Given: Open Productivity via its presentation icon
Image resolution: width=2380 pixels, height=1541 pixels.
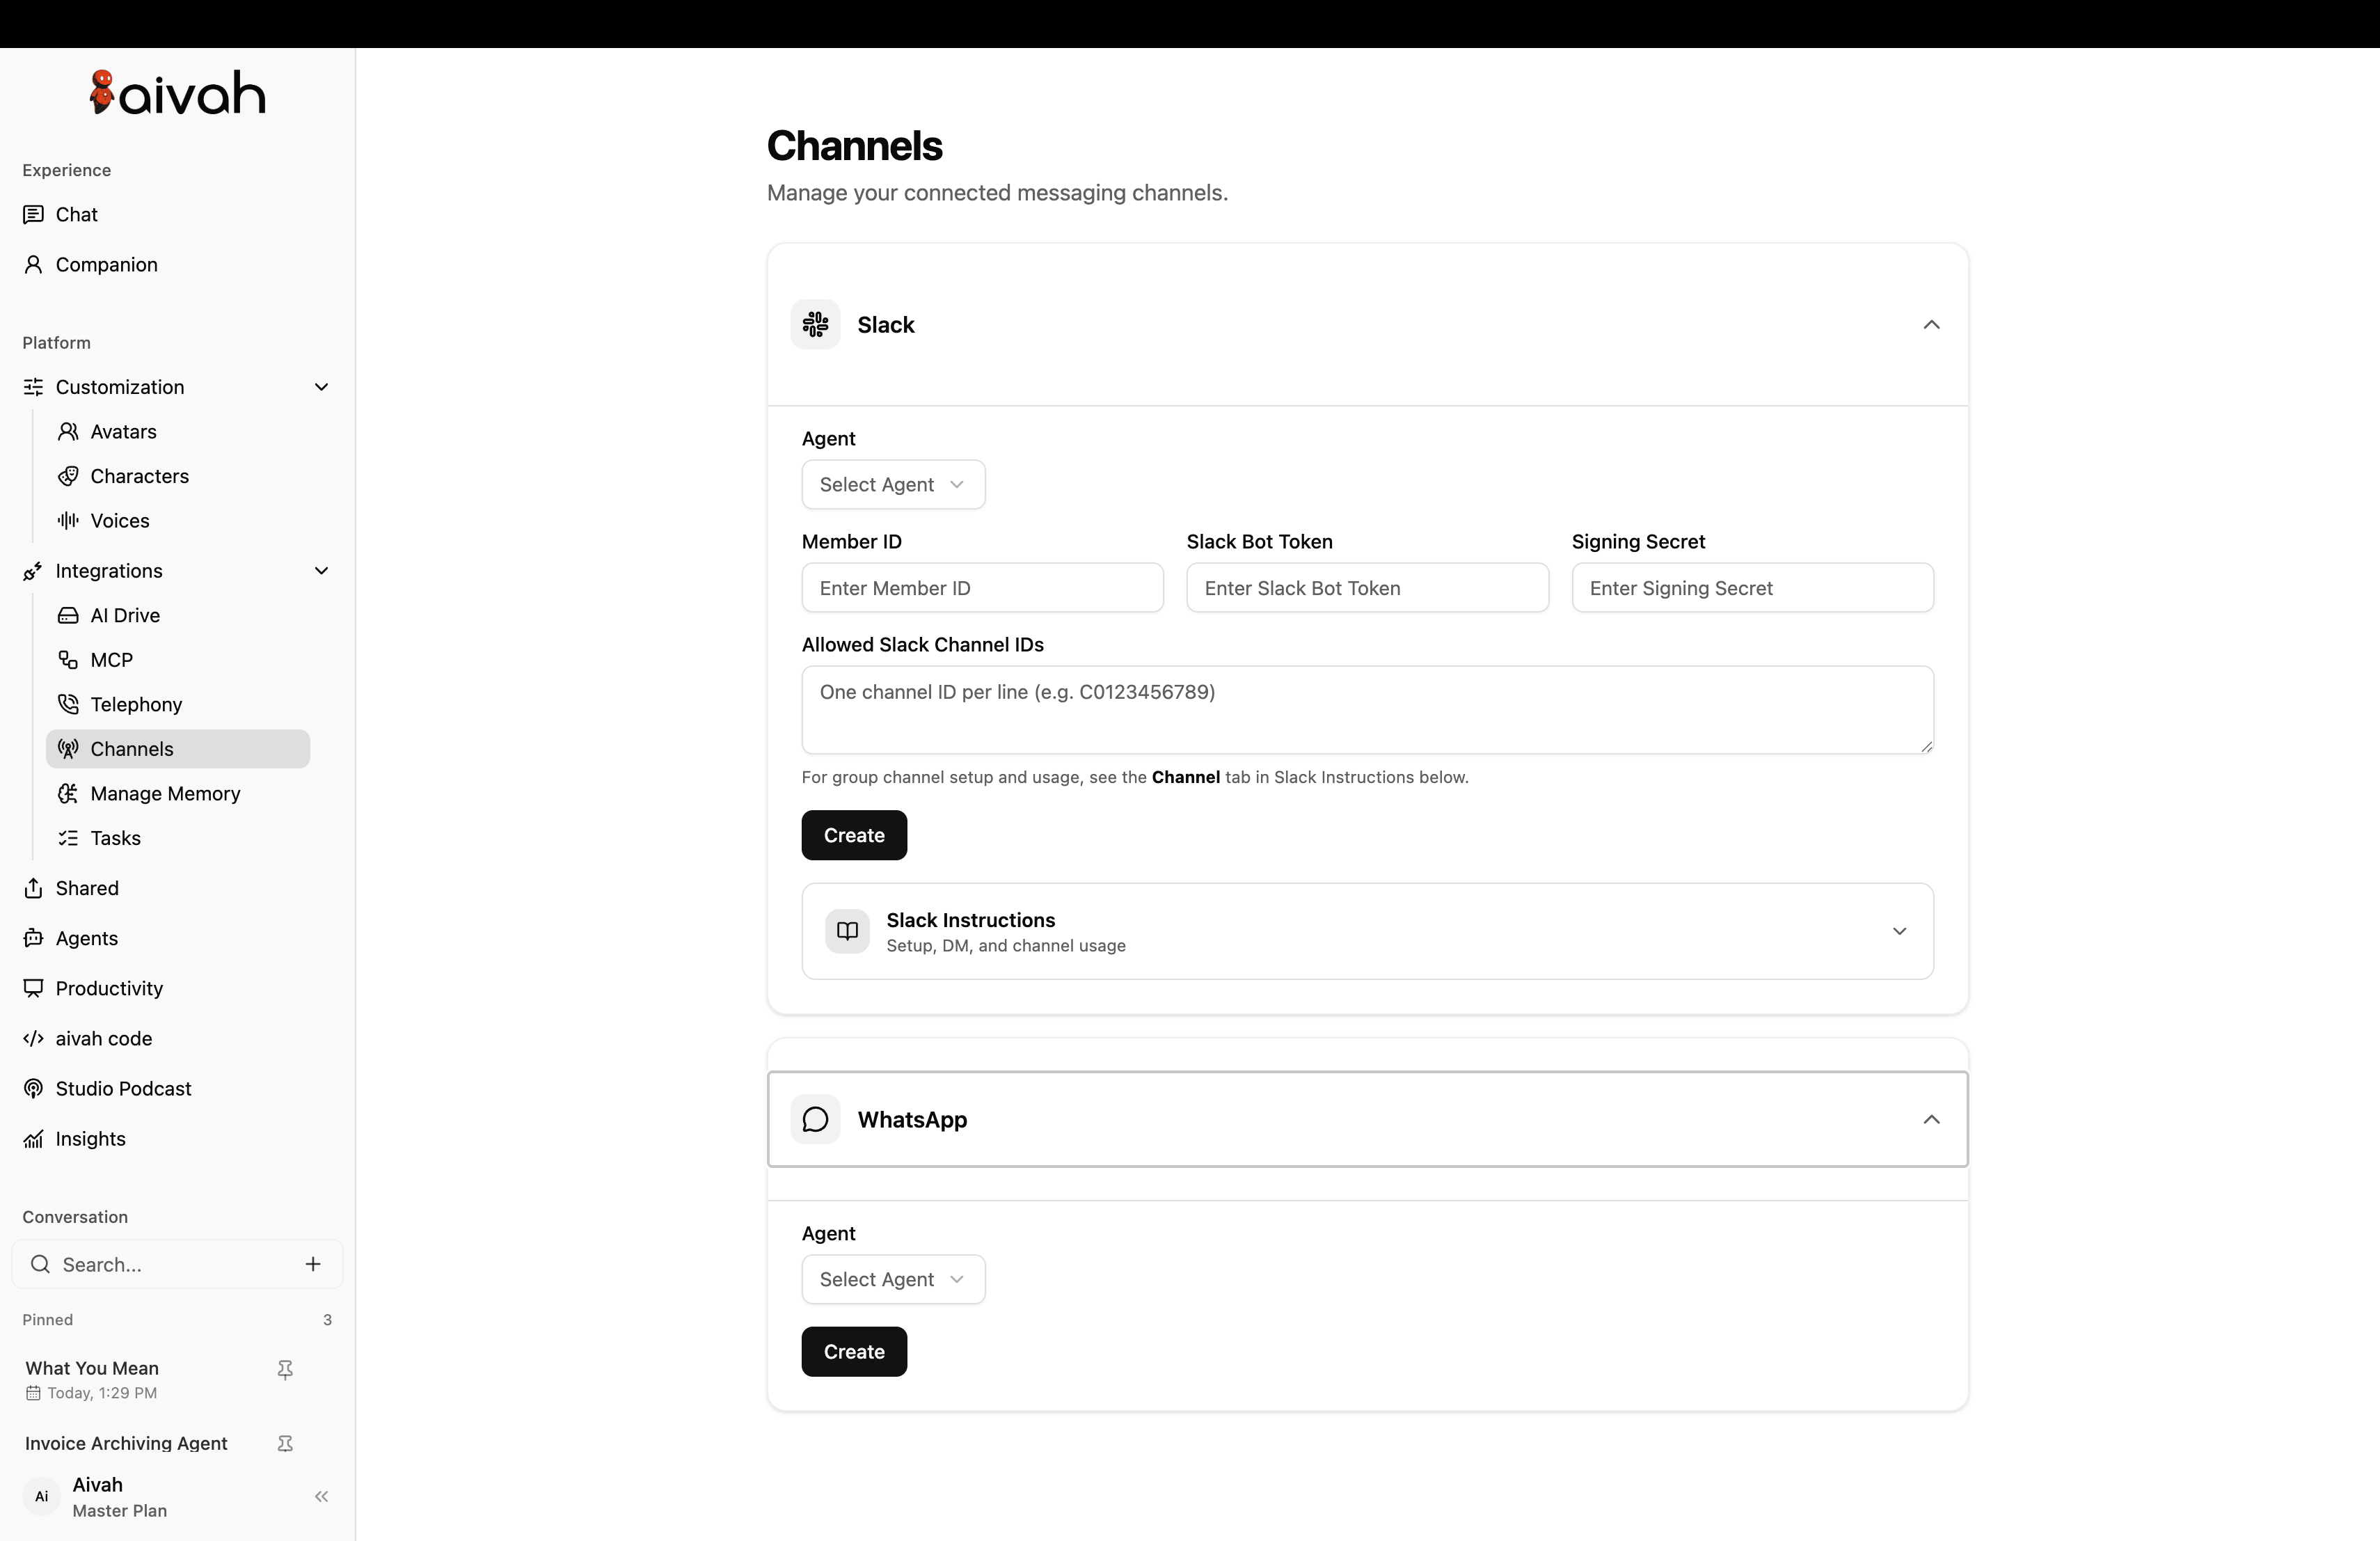Looking at the screenshot, I should pyautogui.click(x=33, y=988).
